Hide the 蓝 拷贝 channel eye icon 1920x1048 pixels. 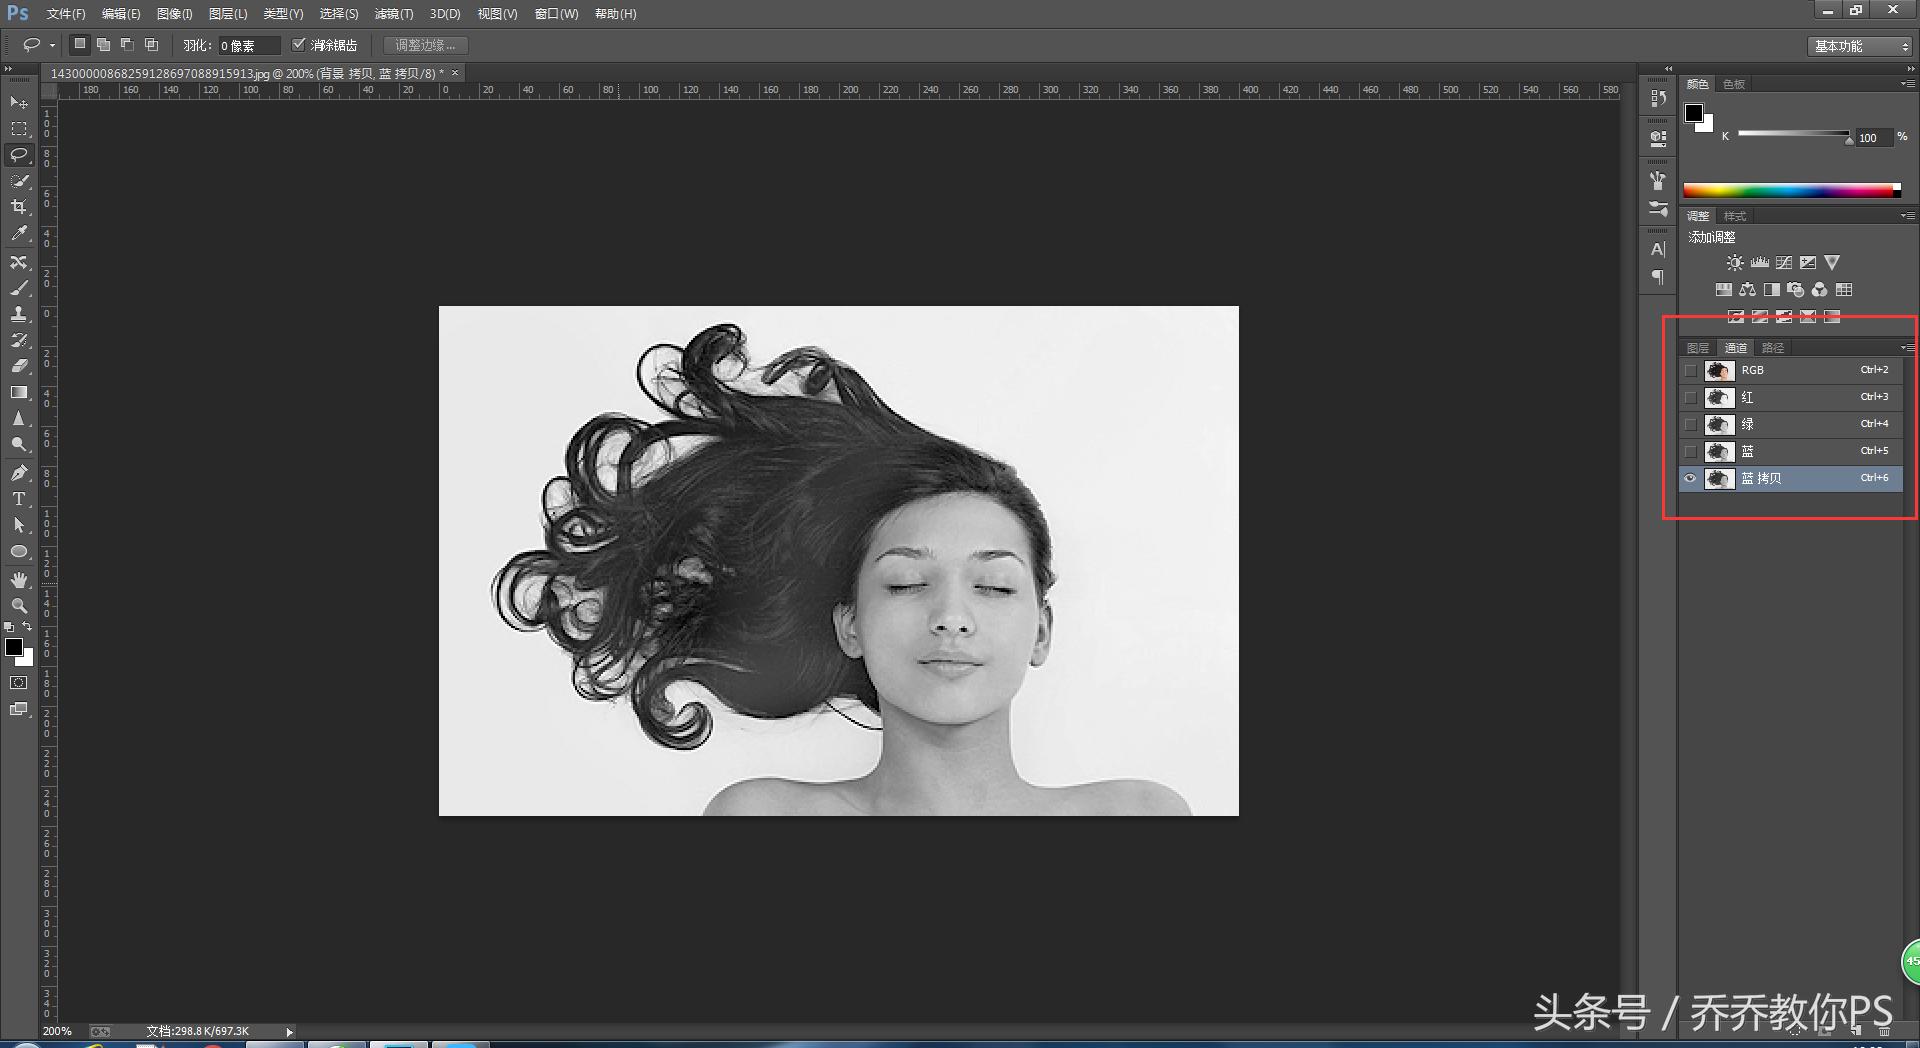pos(1690,479)
